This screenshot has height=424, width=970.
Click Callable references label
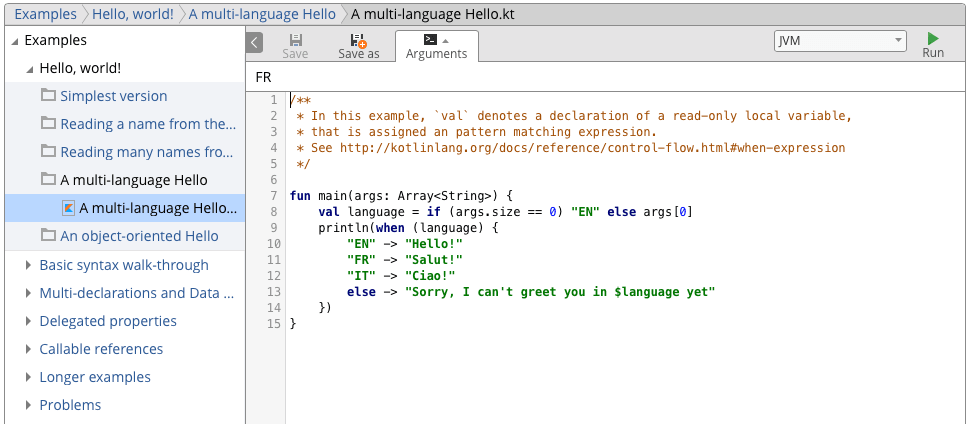(x=101, y=349)
